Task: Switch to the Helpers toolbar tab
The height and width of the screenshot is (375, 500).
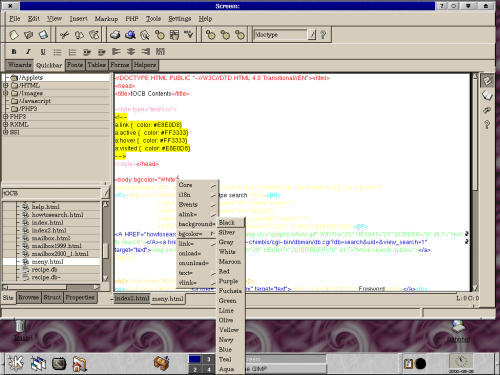Action: (145, 65)
